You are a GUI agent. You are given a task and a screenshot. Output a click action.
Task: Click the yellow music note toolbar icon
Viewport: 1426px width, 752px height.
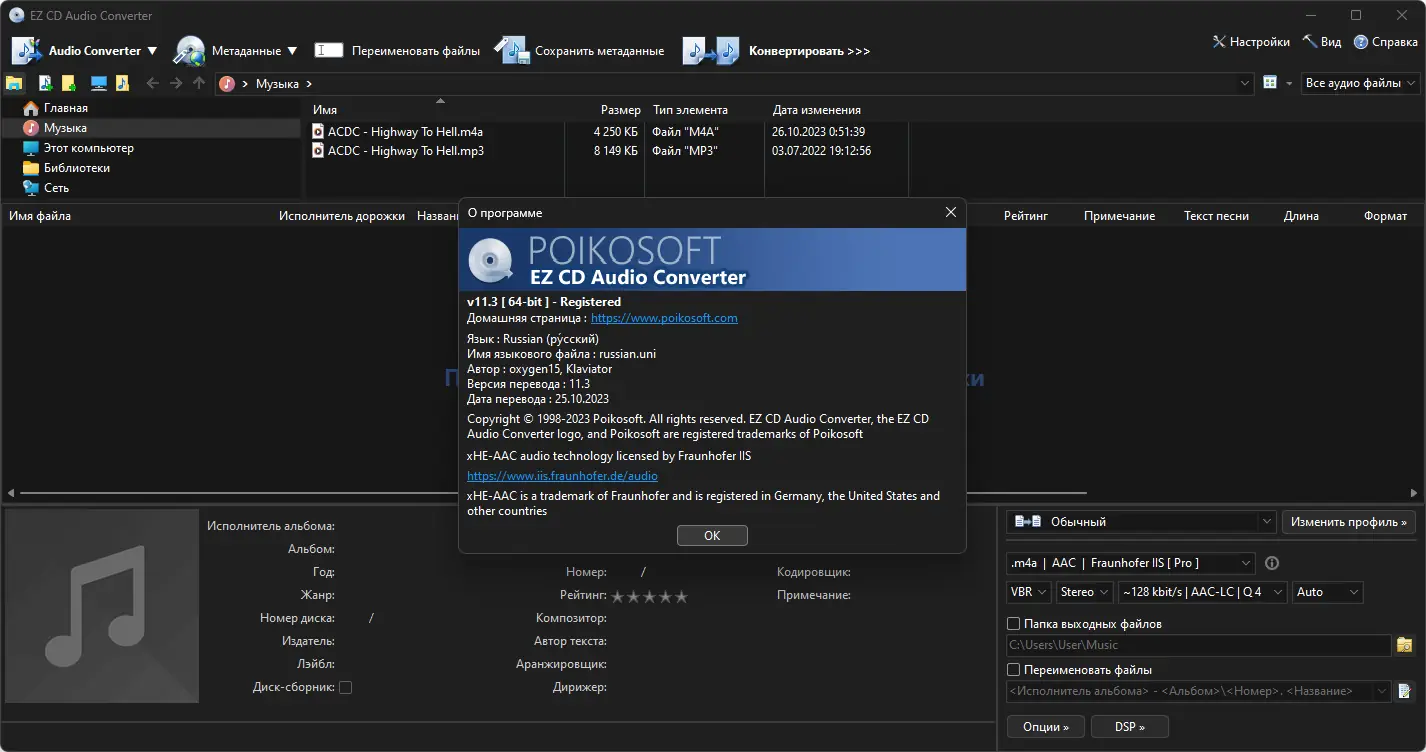click(x=122, y=83)
